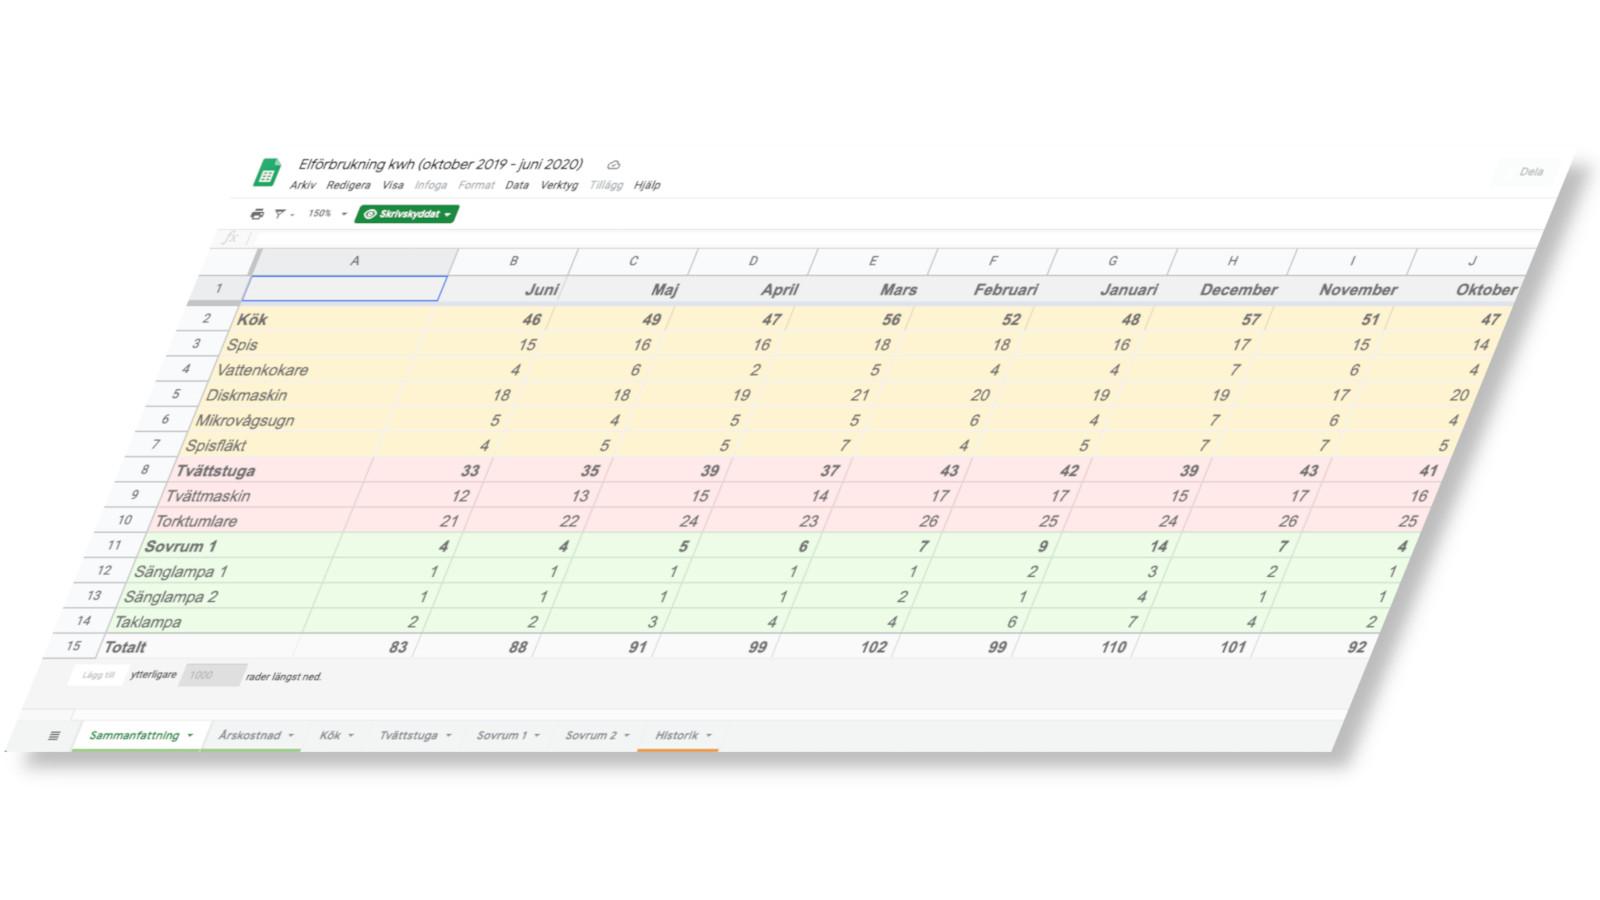Switch to the Tvättstuga sheet tab
Viewport: 1600px width, 900px height.
tap(408, 736)
